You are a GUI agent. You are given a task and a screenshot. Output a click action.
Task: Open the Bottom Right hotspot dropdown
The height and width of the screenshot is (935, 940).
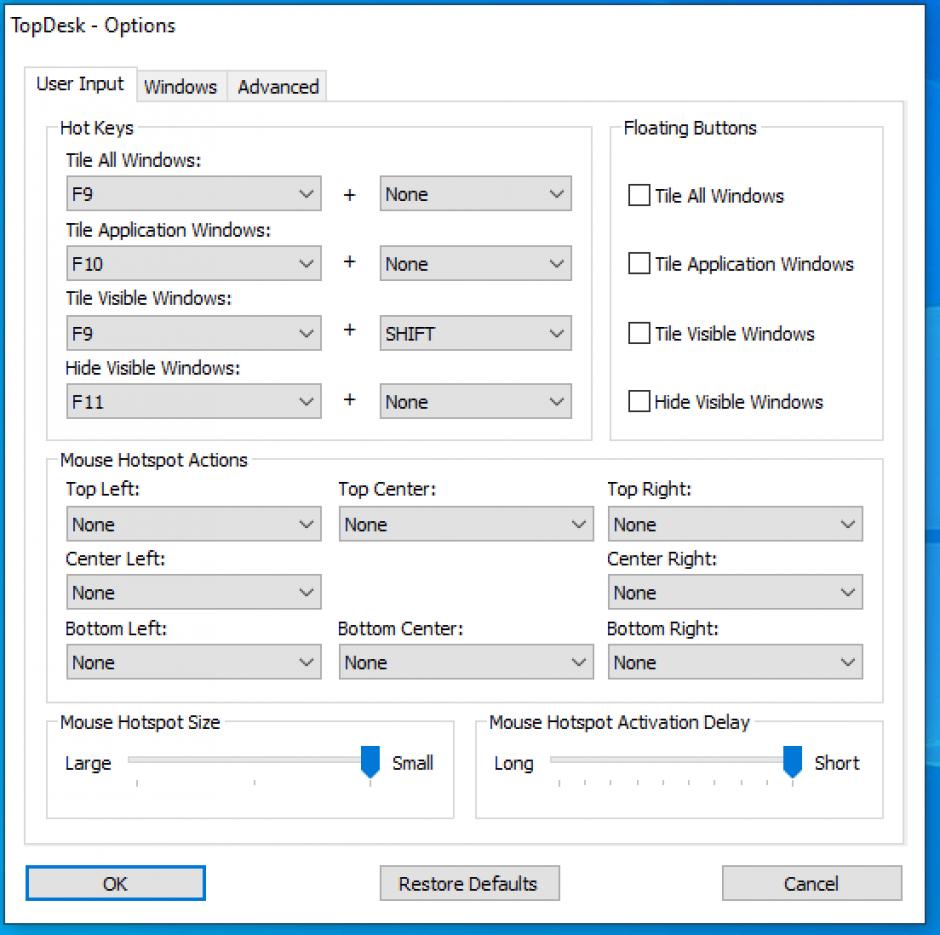click(735, 662)
